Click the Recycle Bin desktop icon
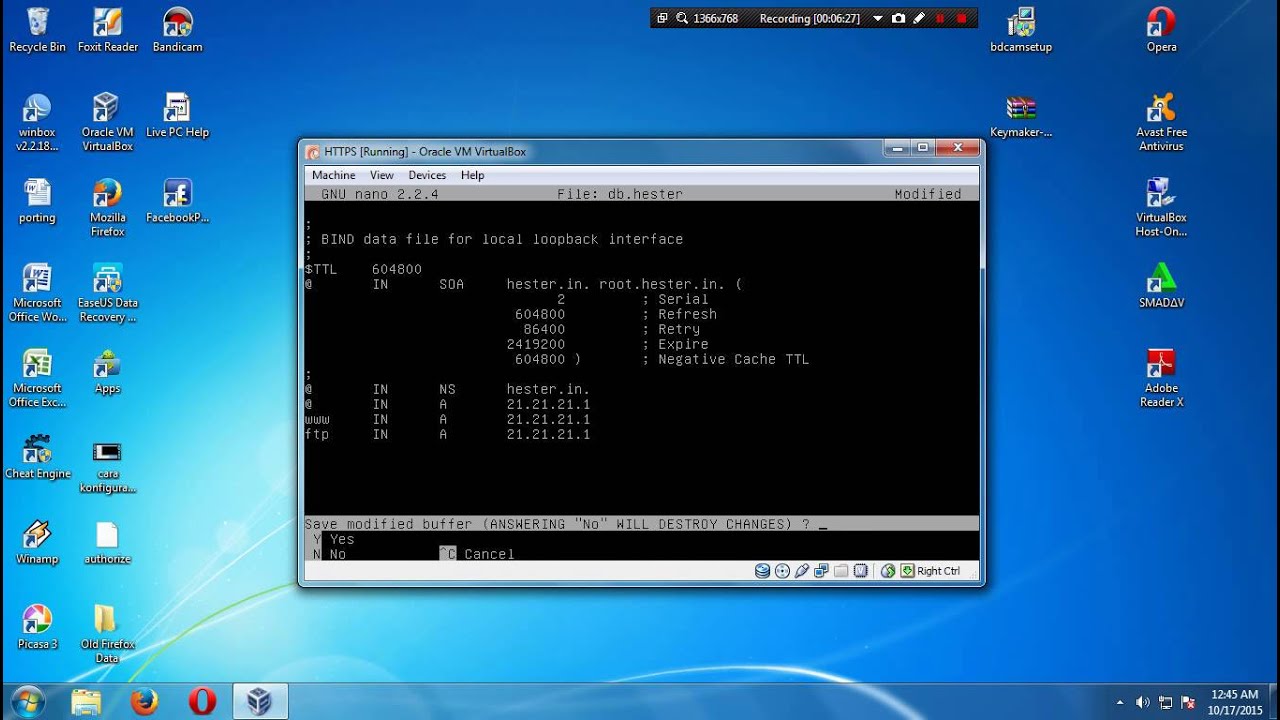The width and height of the screenshot is (1280, 720). click(37, 30)
